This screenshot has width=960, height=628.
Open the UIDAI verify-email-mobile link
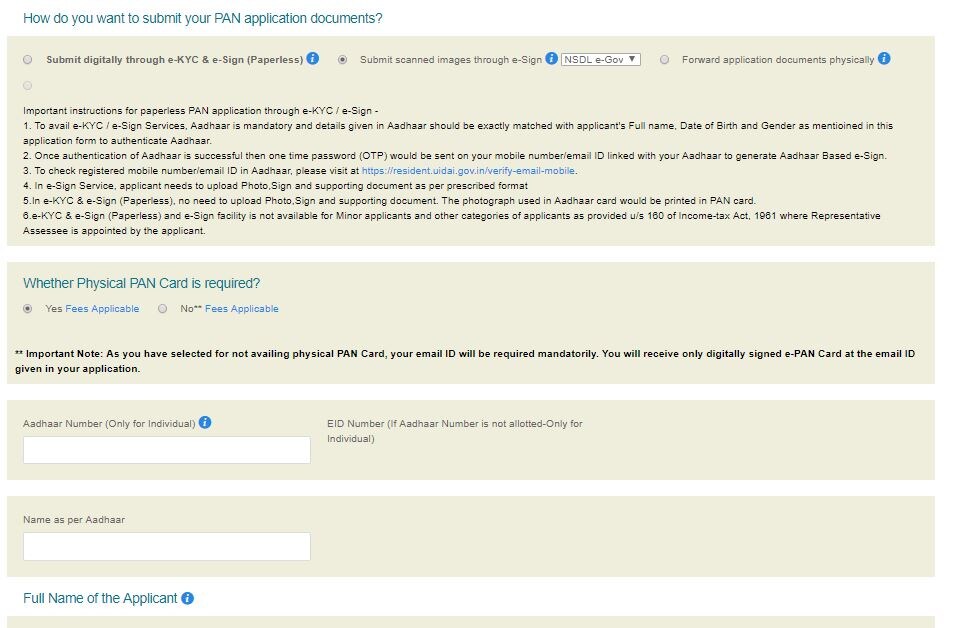(x=468, y=171)
